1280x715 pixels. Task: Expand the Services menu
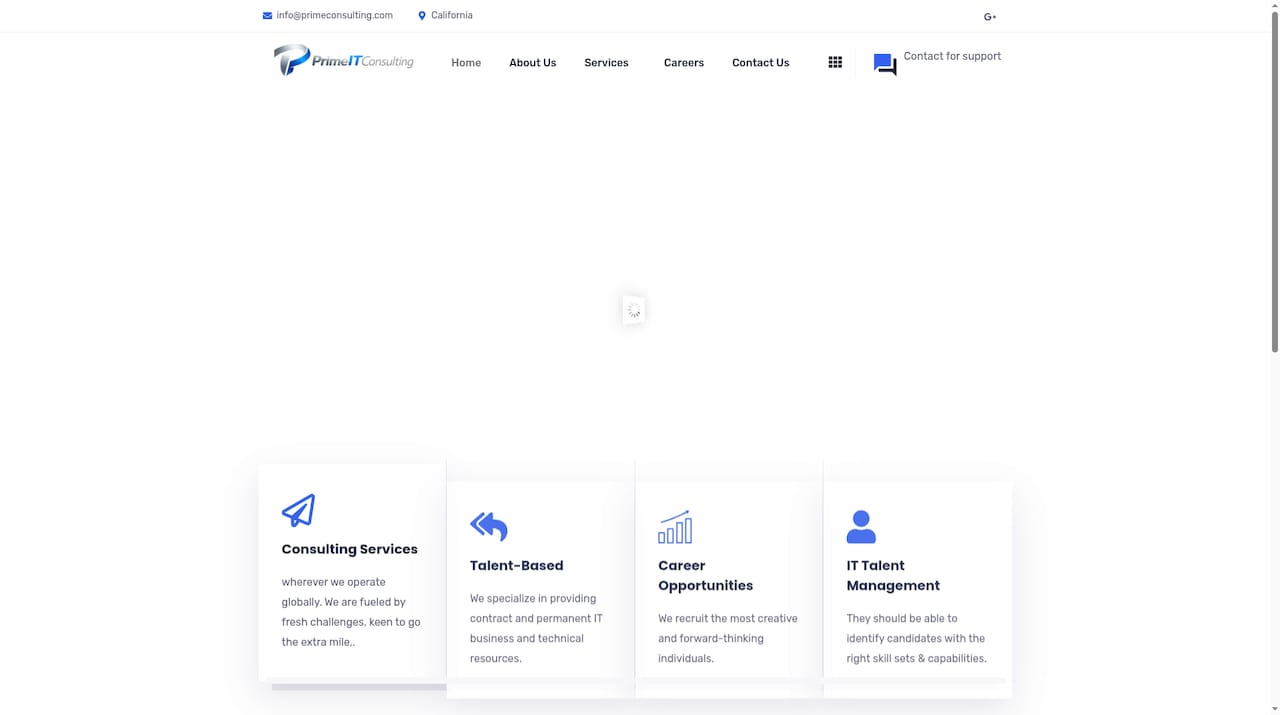tap(606, 63)
